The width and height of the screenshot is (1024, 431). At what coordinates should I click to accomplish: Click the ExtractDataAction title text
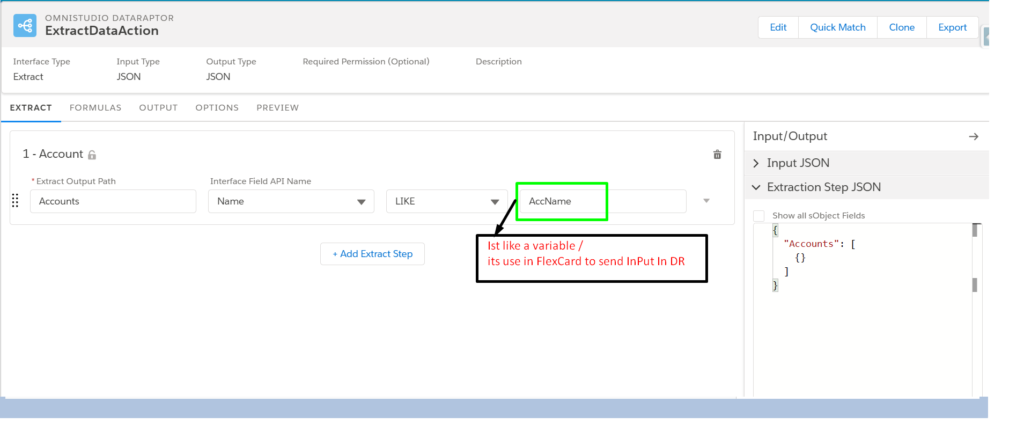[102, 31]
